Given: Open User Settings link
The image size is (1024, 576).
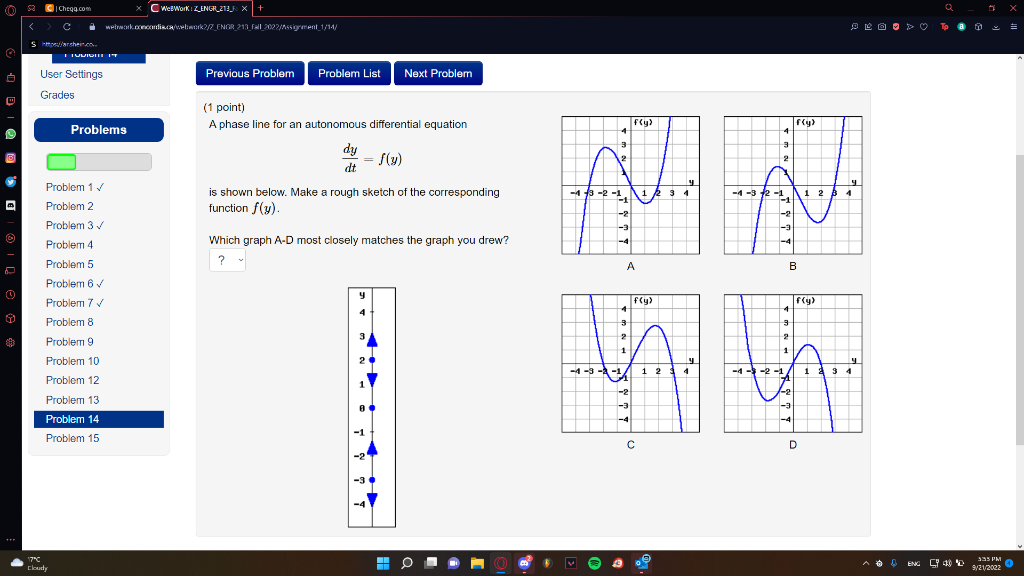Looking at the screenshot, I should pos(71,74).
